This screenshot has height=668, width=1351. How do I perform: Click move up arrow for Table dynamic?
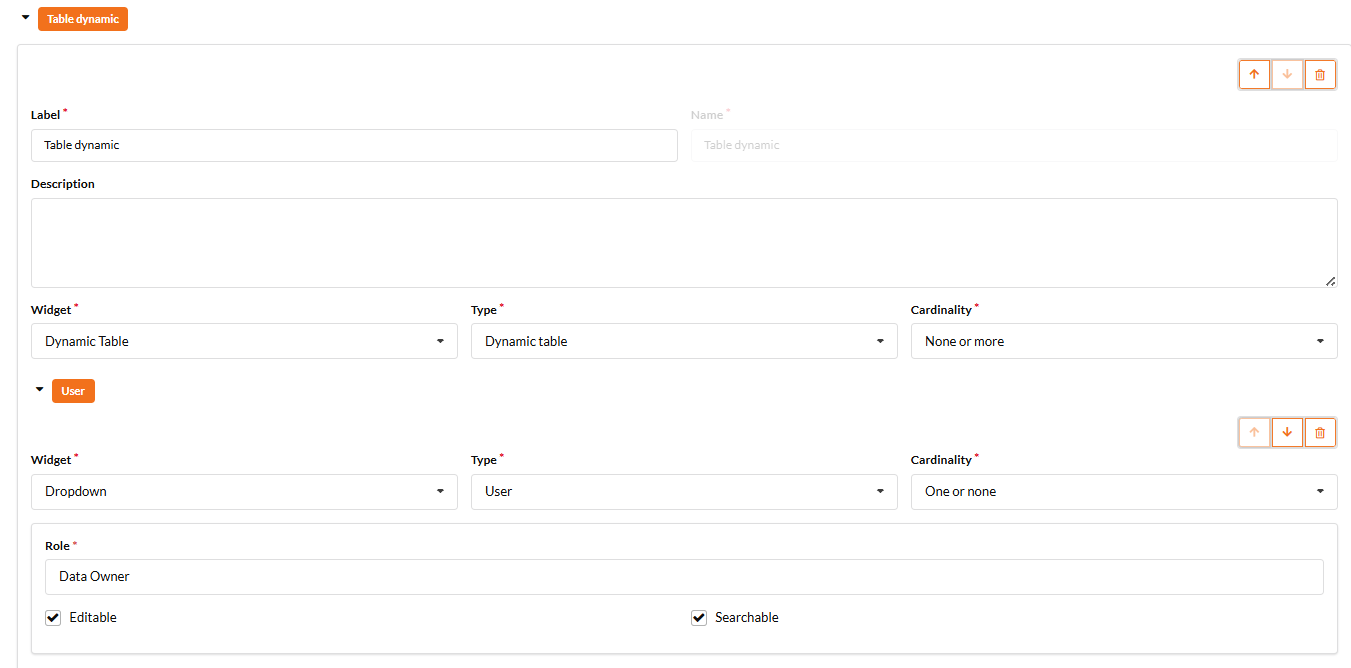coord(1254,75)
